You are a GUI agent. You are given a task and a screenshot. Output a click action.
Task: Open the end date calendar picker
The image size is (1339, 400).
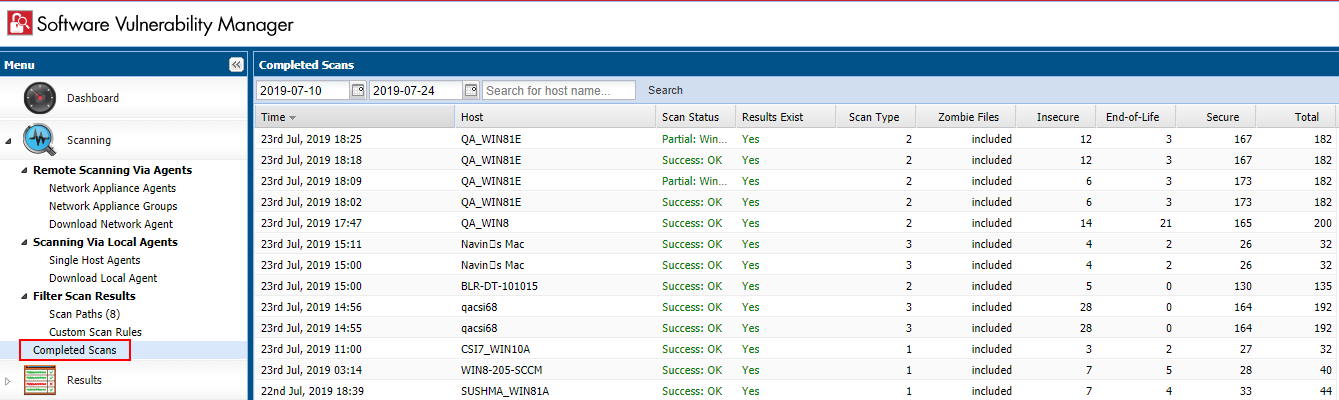pyautogui.click(x=471, y=90)
